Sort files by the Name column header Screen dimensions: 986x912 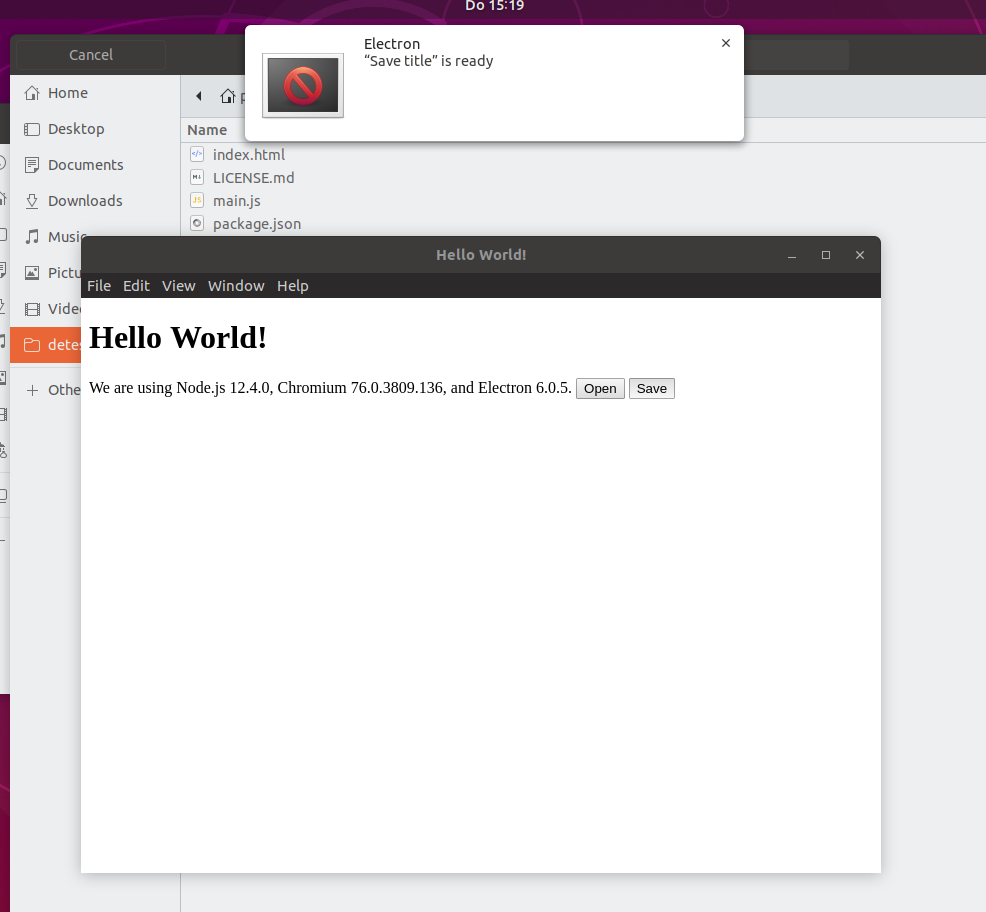tap(207, 129)
